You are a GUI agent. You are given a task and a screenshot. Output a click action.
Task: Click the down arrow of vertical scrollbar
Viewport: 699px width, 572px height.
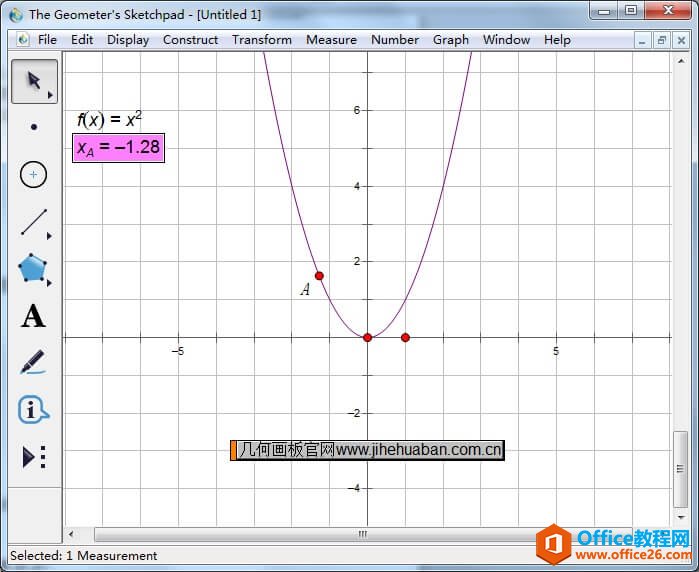click(681, 517)
